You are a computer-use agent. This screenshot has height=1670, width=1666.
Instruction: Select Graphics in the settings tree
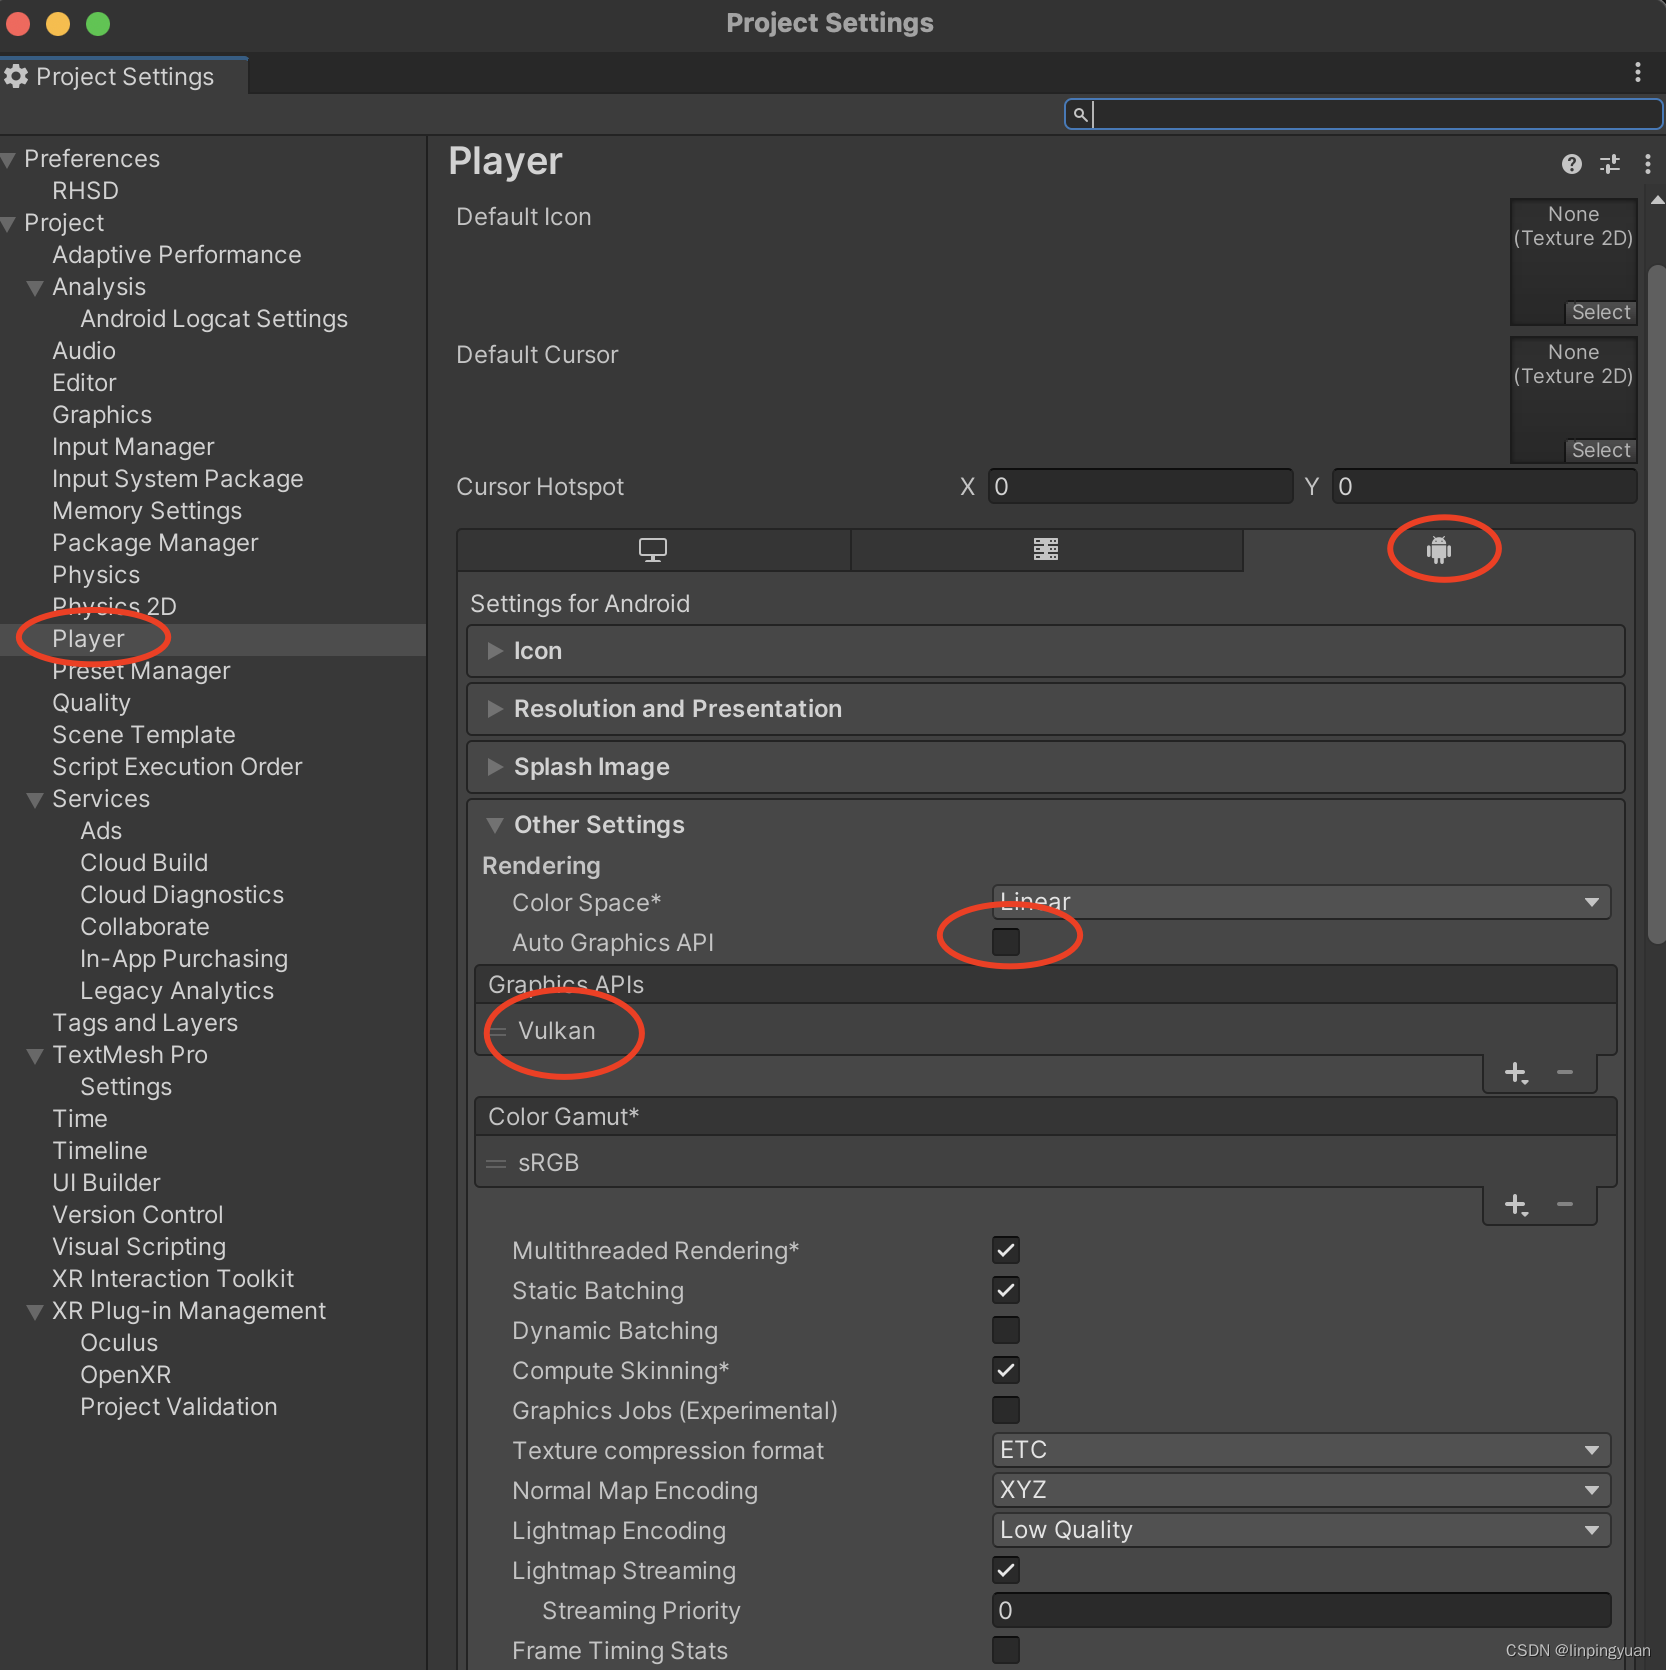coord(102,415)
